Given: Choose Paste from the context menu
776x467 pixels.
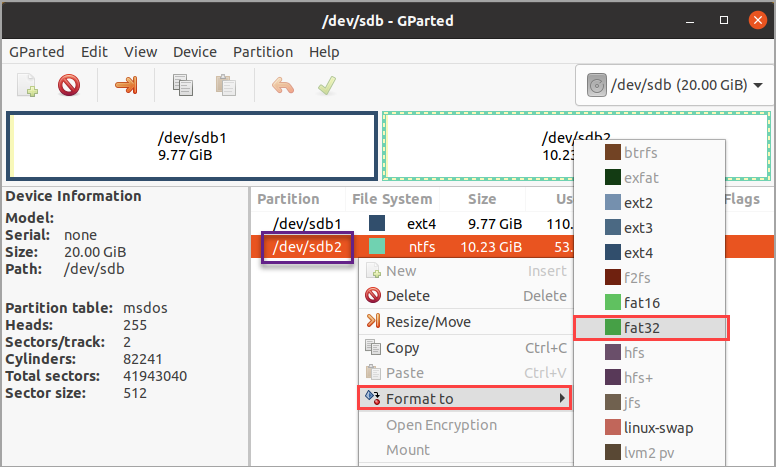Looking at the screenshot, I should (x=466, y=373).
